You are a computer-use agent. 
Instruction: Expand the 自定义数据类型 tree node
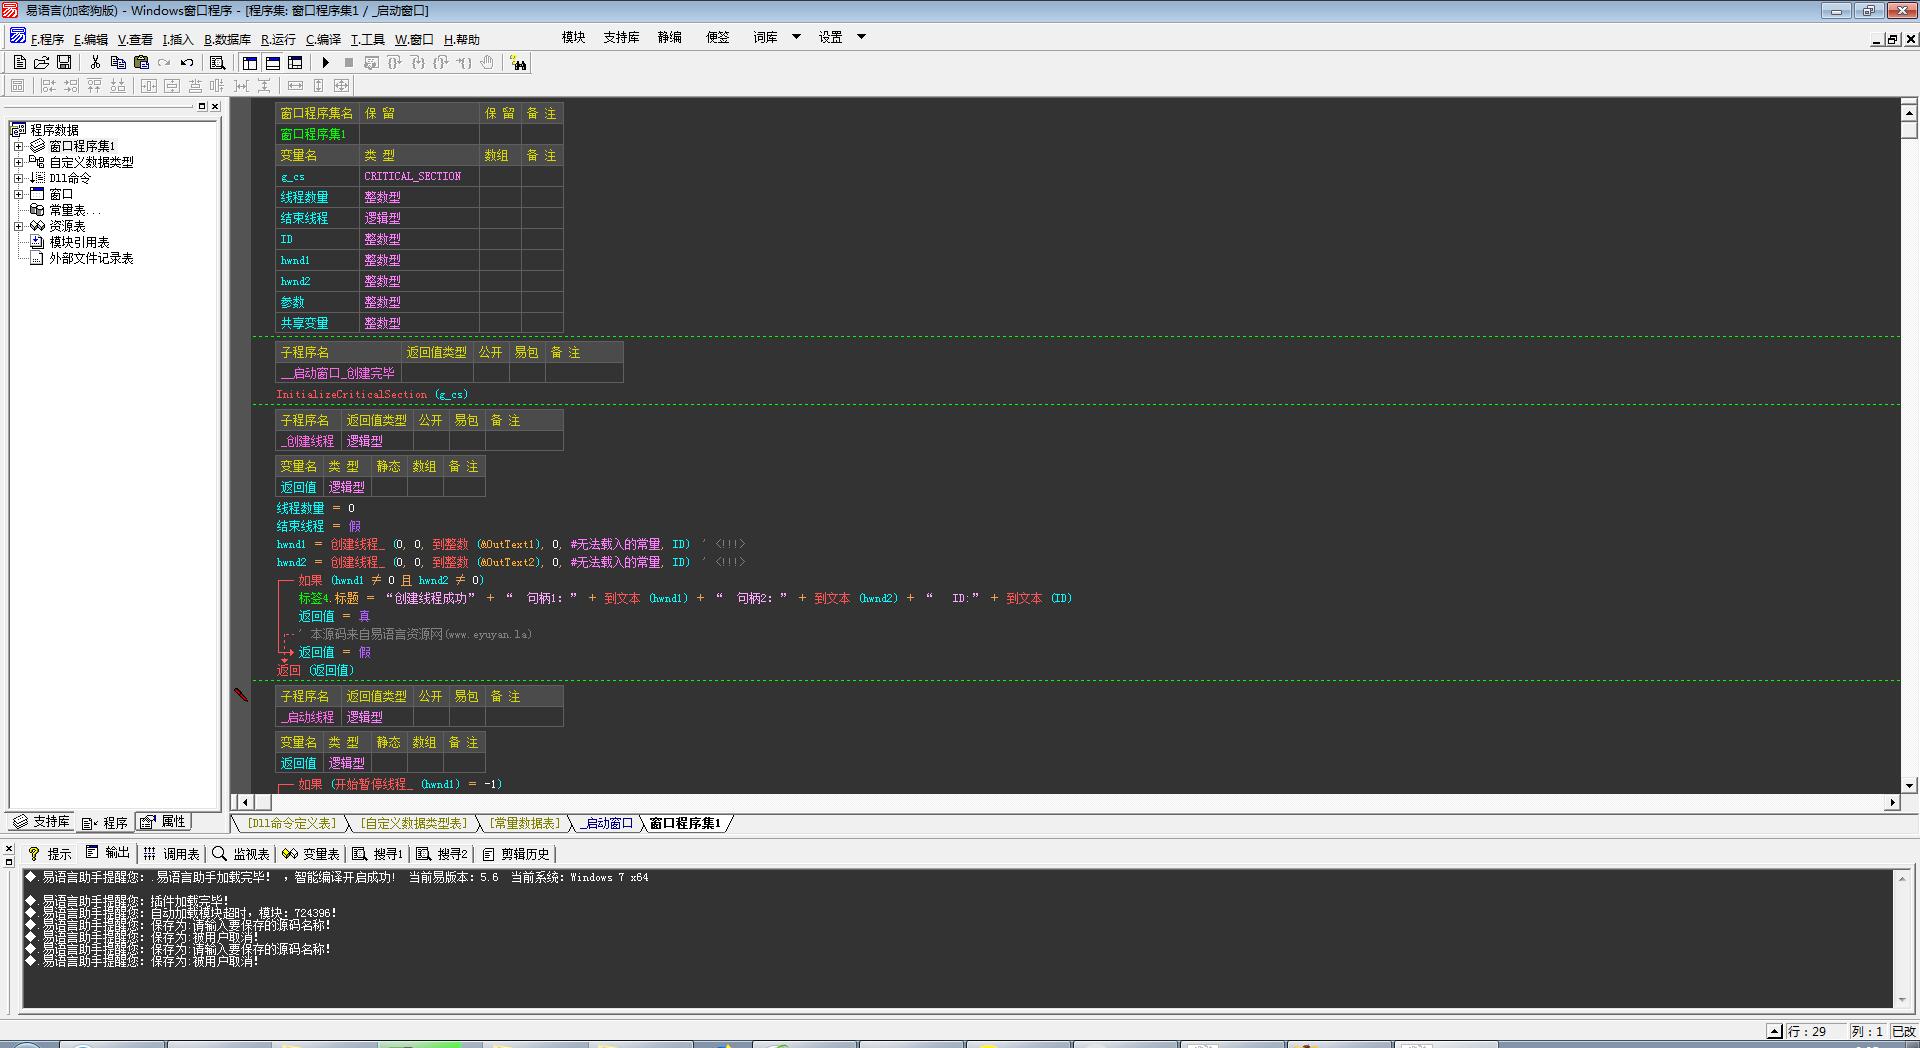[x=18, y=162]
